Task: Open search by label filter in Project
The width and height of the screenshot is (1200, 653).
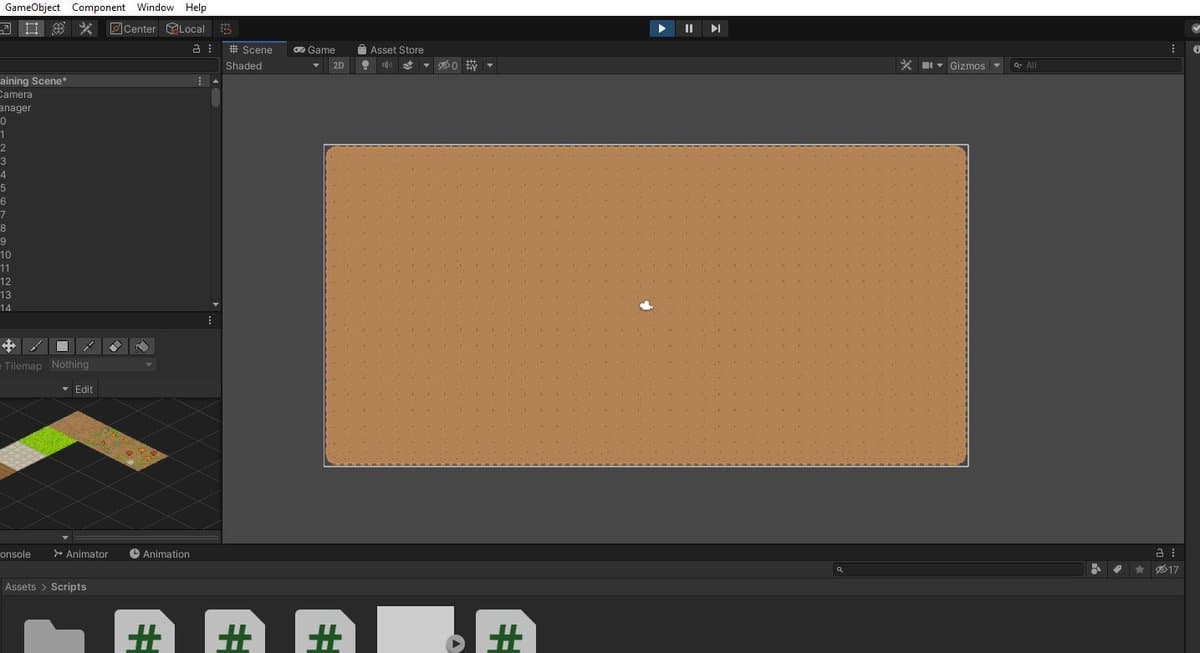Action: (x=1118, y=569)
